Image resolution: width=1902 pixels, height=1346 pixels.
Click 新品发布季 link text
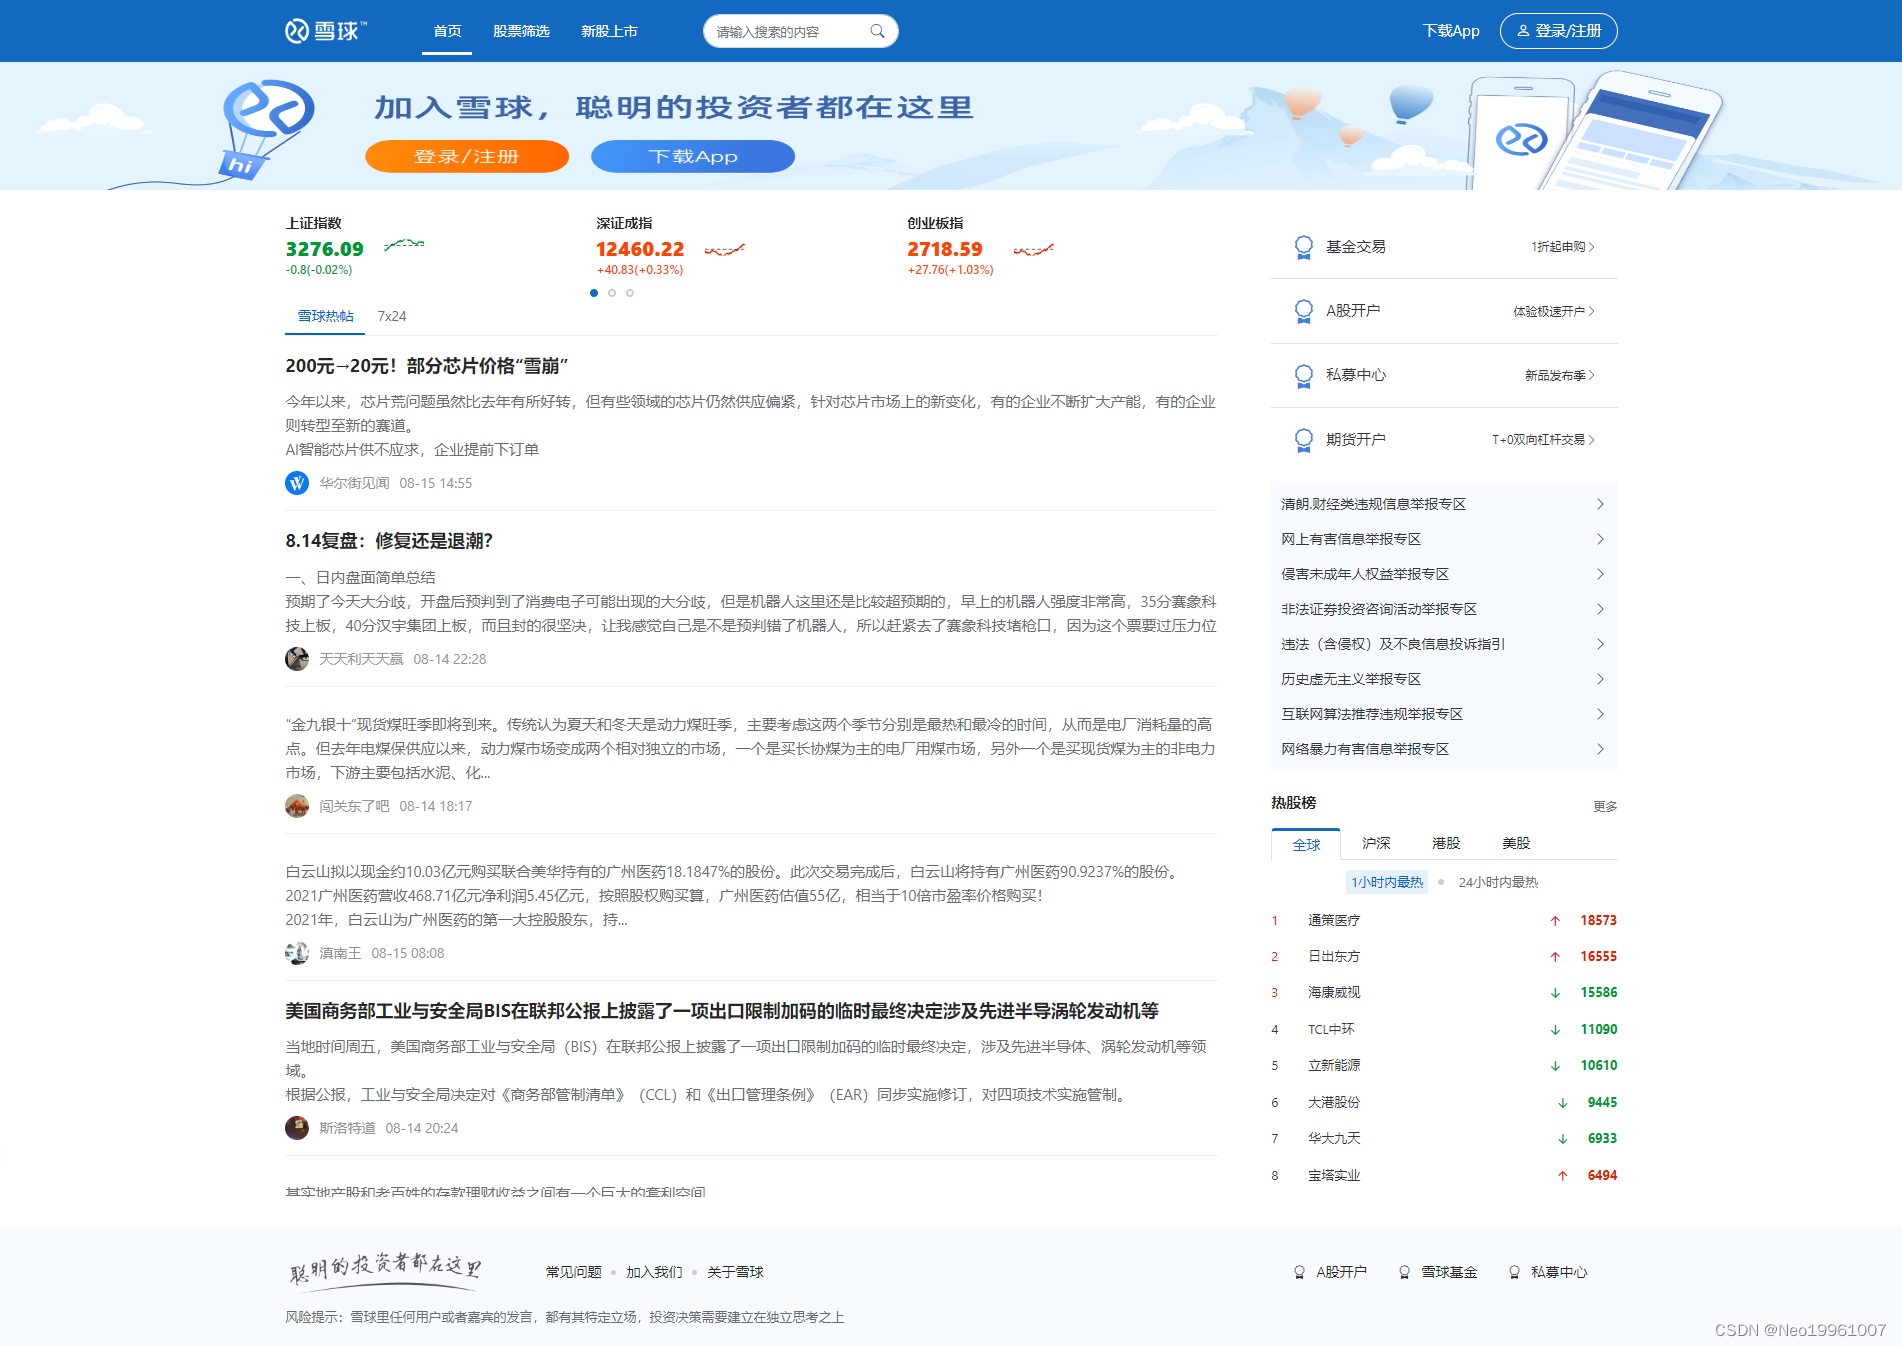coord(1554,375)
